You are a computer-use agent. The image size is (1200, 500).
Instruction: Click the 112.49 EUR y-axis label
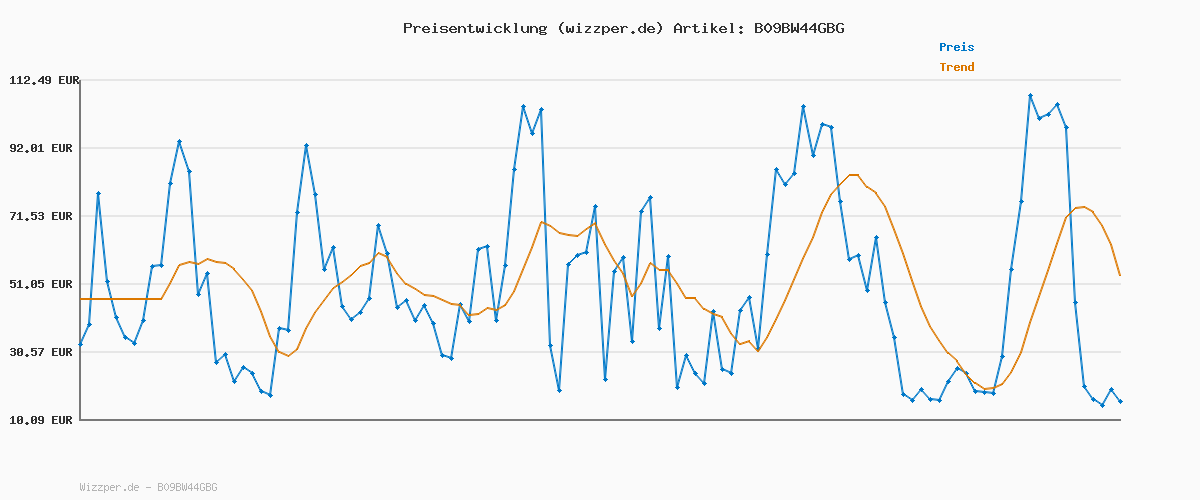click(x=44, y=80)
